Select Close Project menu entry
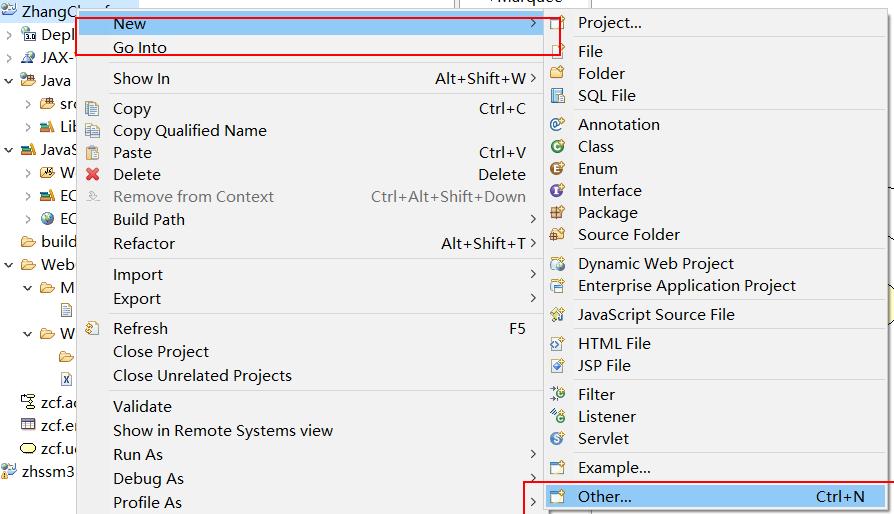The image size is (894, 514). click(161, 352)
